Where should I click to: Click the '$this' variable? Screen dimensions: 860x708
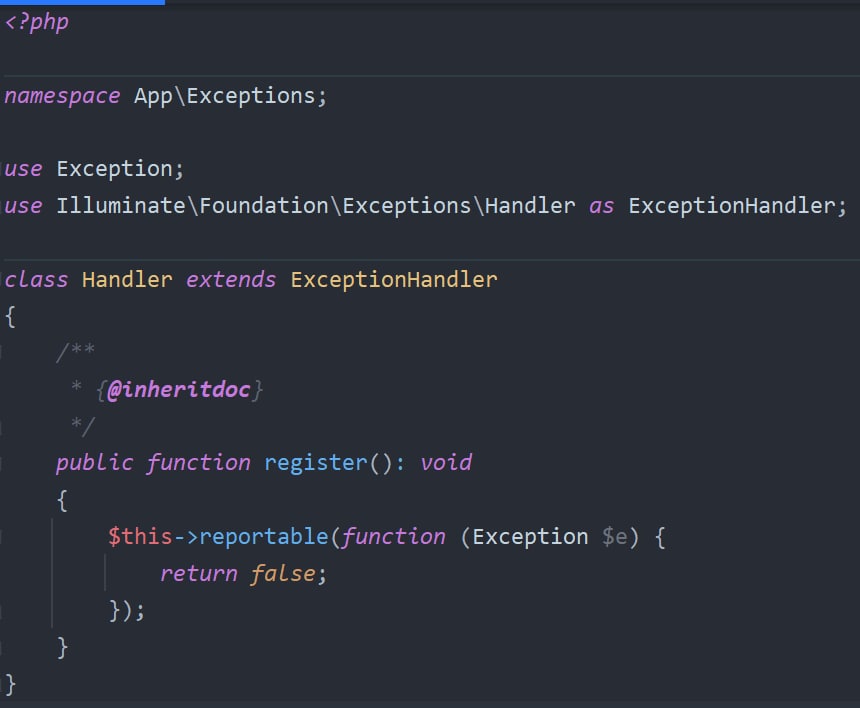coord(140,536)
